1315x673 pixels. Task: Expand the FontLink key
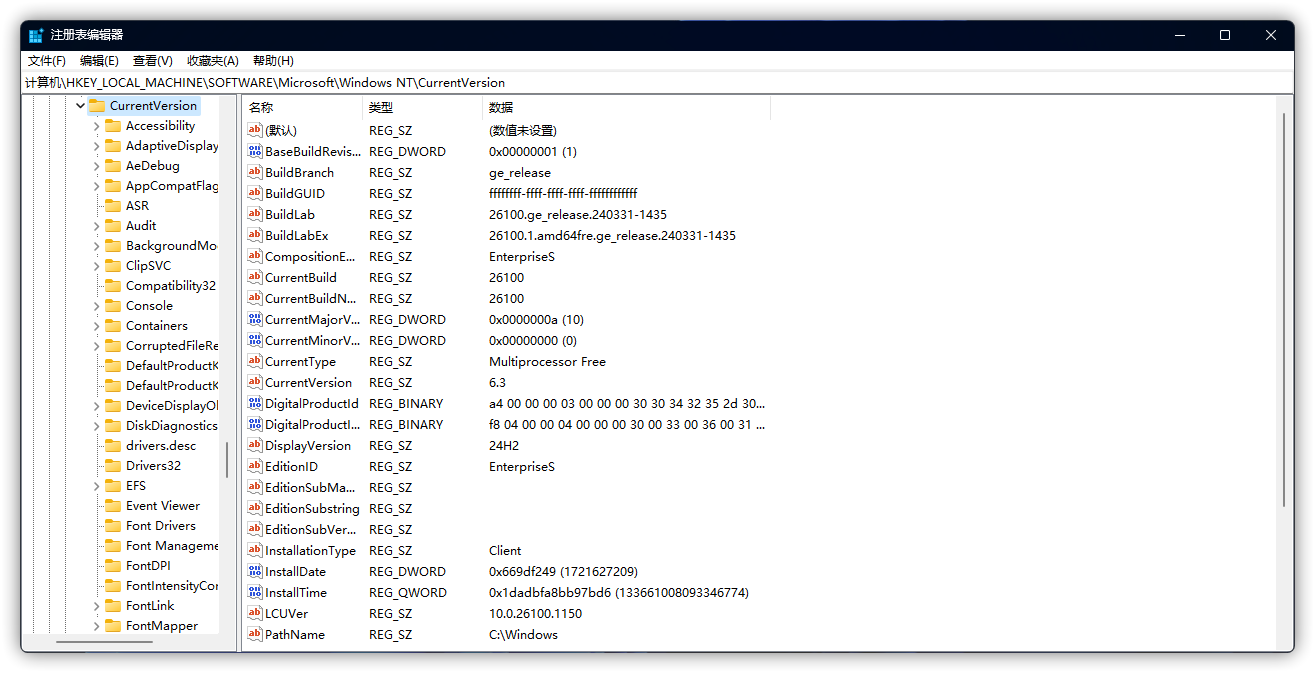[x=96, y=605]
